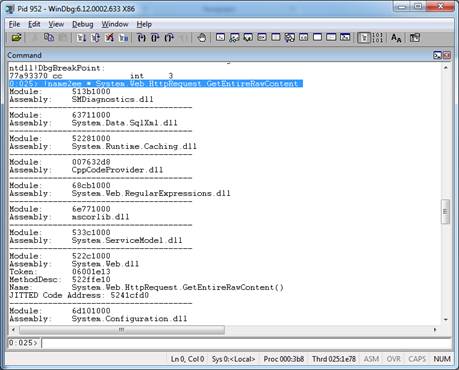The image size is (459, 370).
Task: Click the MethodDesc value 522ffe10
Action: [91, 280]
